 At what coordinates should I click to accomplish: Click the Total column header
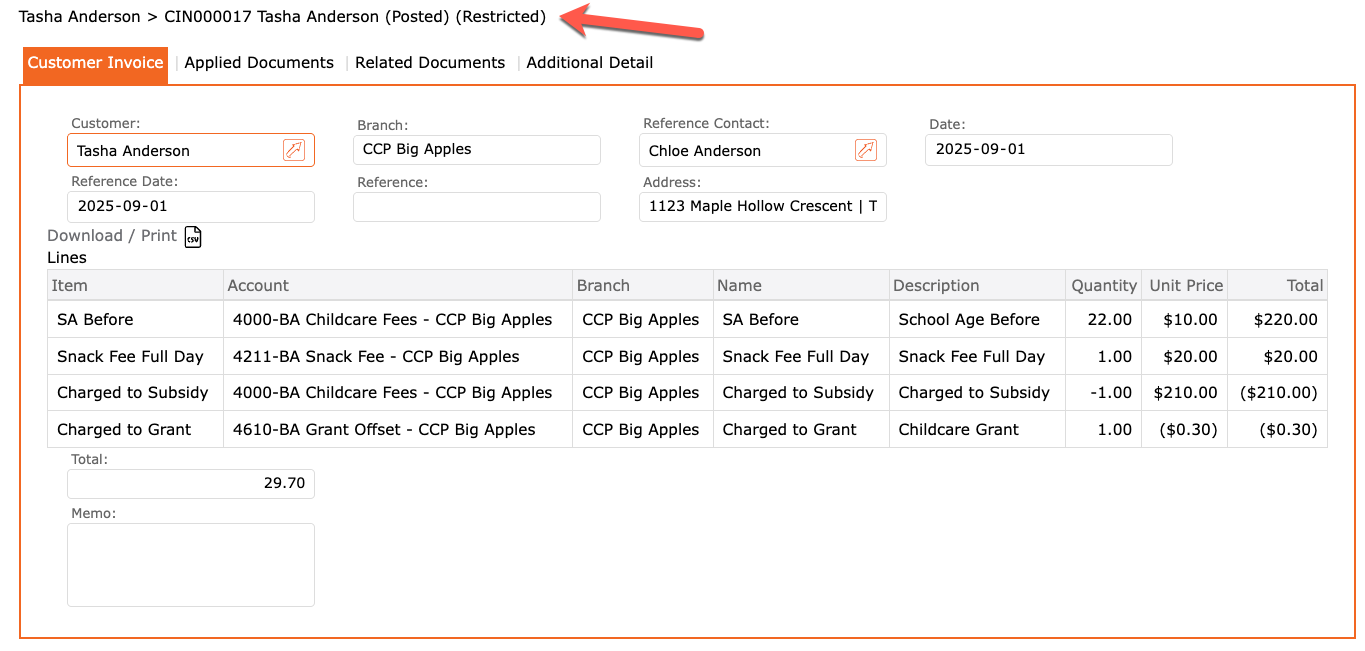[x=1278, y=285]
